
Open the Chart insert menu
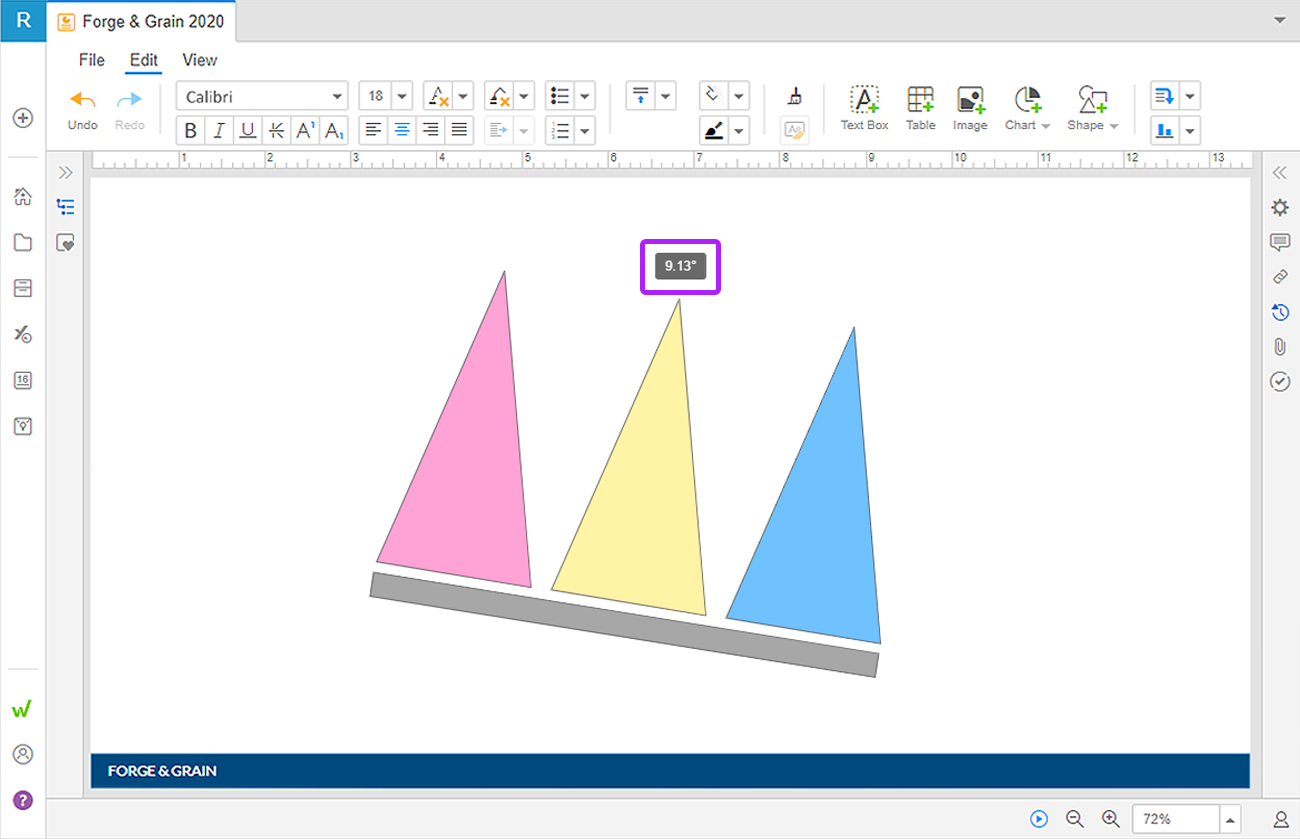[1027, 108]
